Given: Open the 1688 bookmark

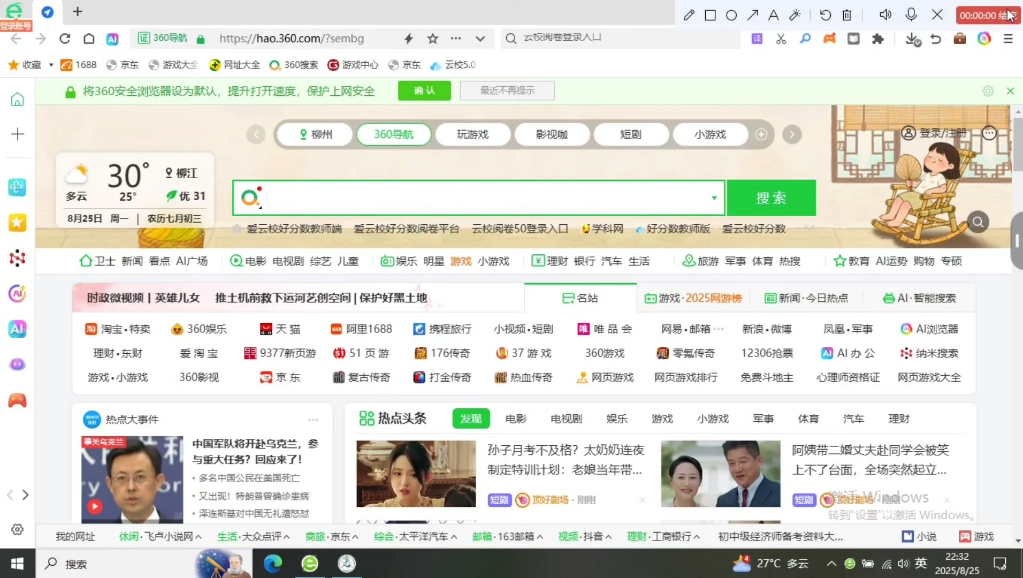Looking at the screenshot, I should [x=78, y=65].
